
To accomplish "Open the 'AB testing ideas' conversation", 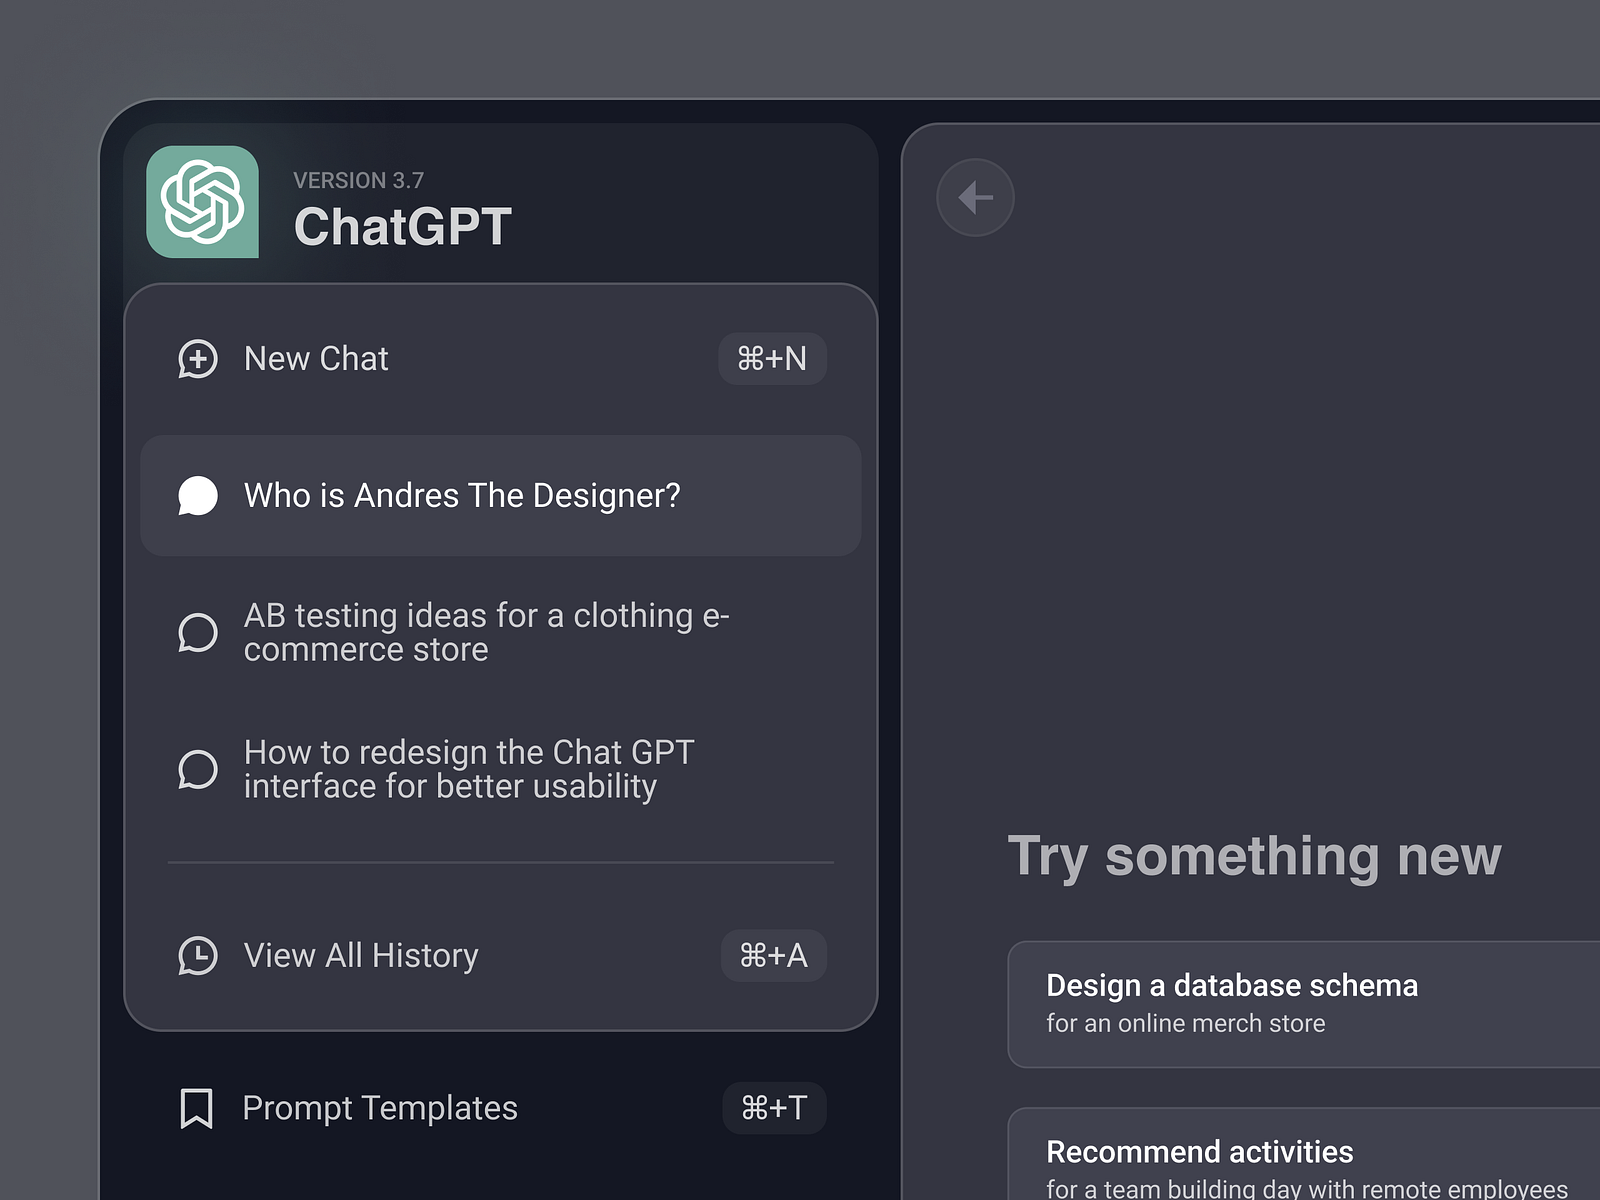I will pyautogui.click(x=487, y=632).
